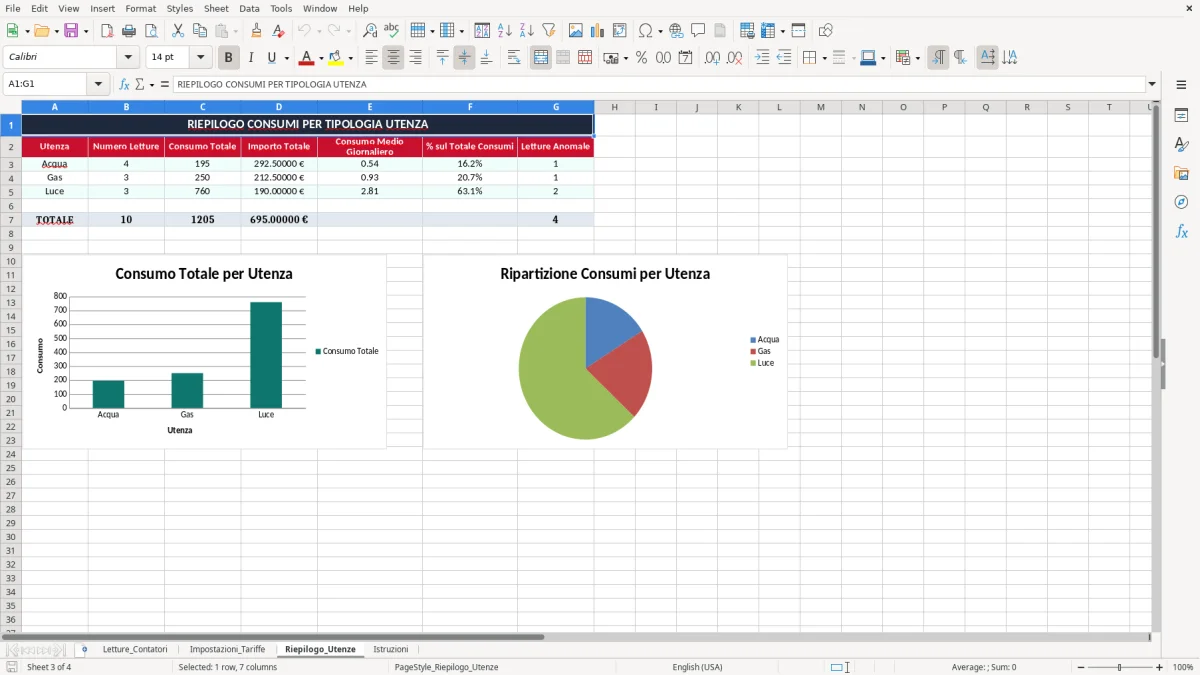Click the Increase Indent icon

pyautogui.click(x=762, y=58)
